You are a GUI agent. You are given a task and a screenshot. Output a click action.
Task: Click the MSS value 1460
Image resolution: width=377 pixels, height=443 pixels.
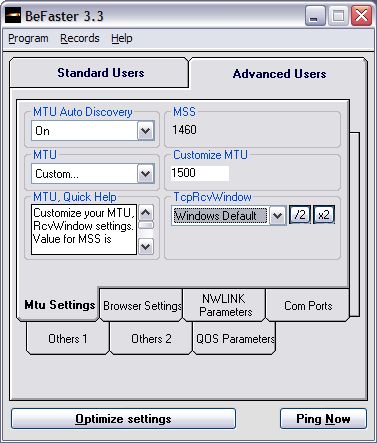click(184, 130)
